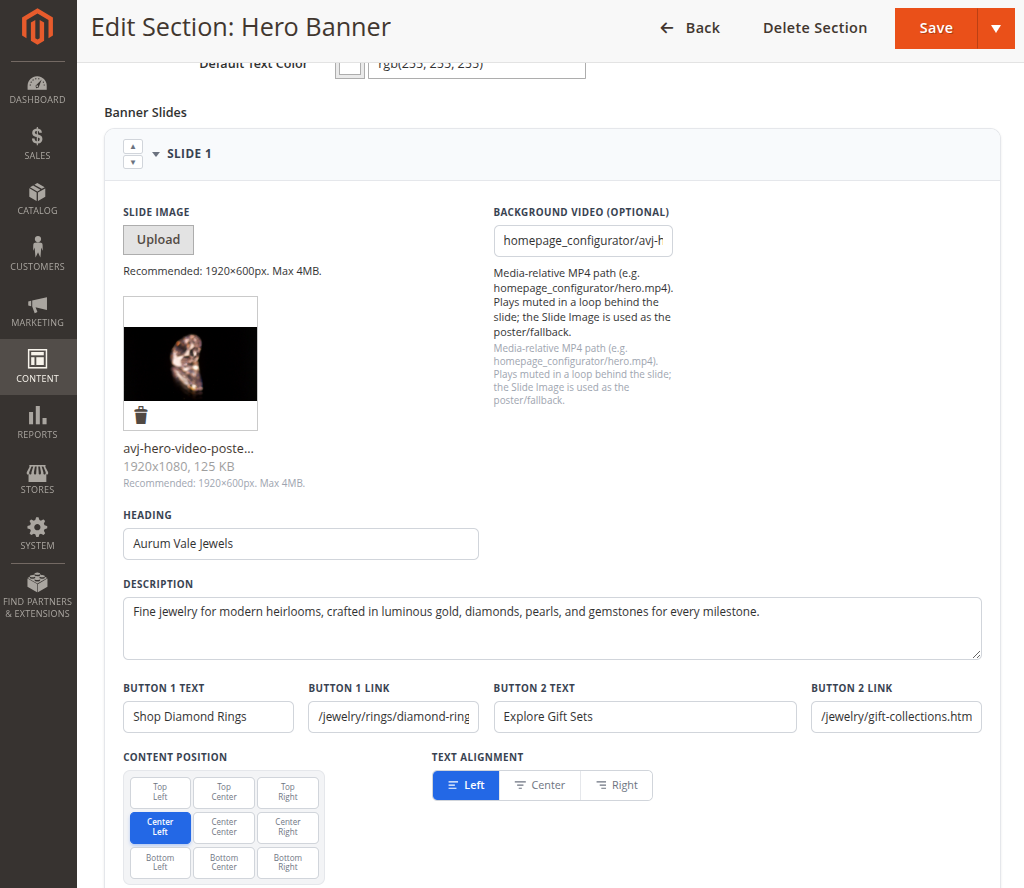
Task: Click the Upload slide image button
Action: click(x=158, y=240)
